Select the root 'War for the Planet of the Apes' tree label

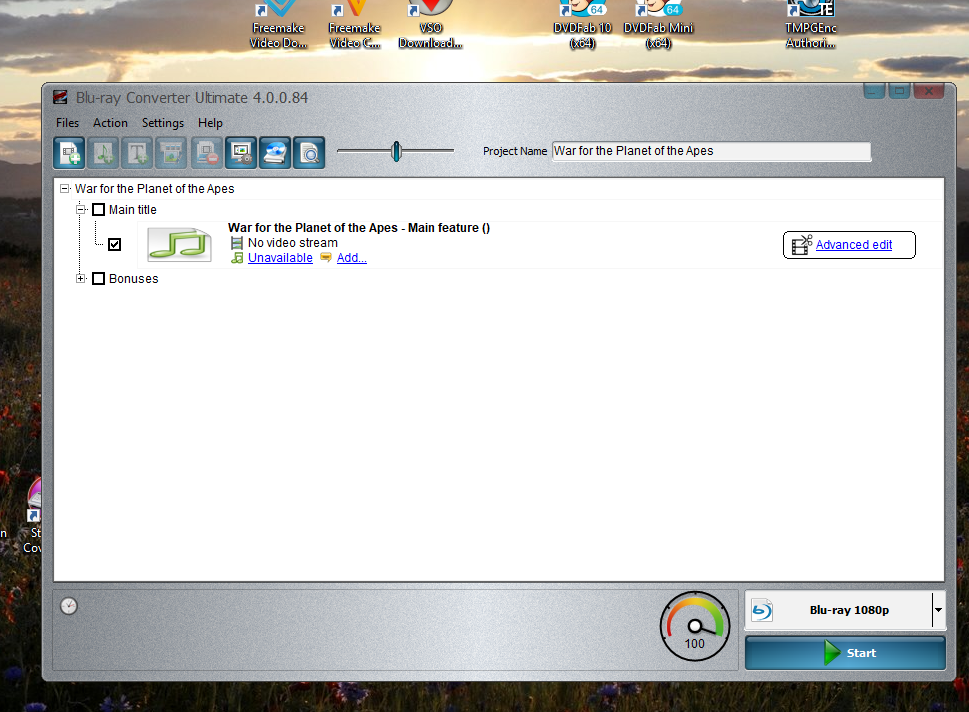point(154,189)
